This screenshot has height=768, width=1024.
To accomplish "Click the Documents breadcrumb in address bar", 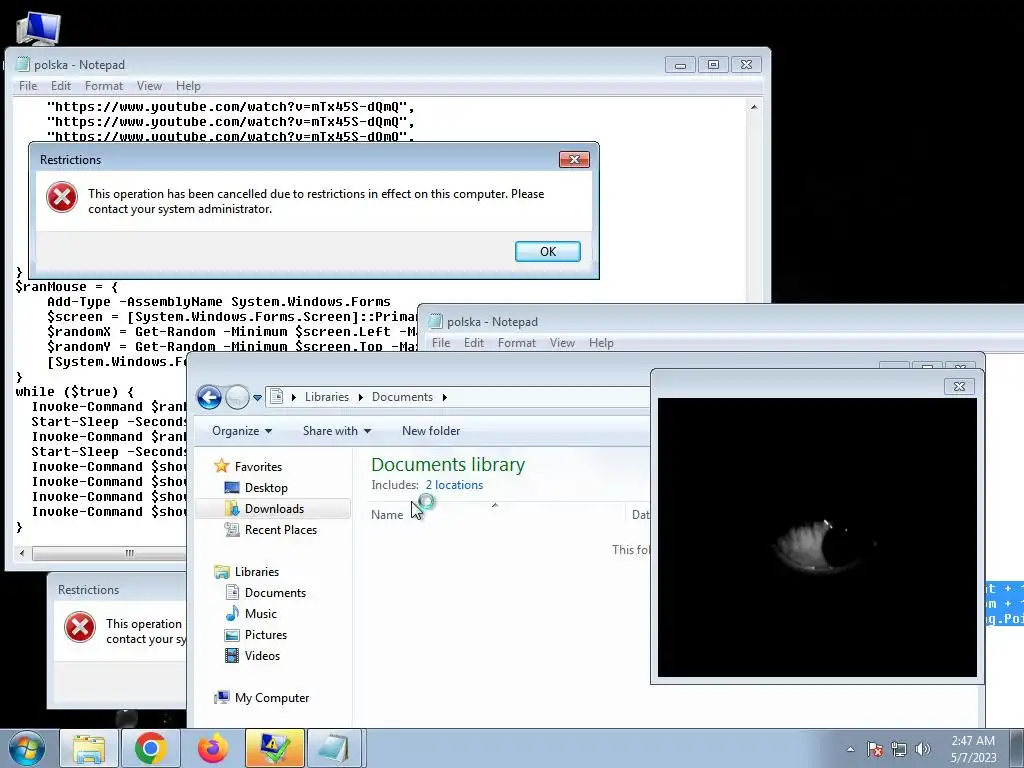I will coord(402,397).
